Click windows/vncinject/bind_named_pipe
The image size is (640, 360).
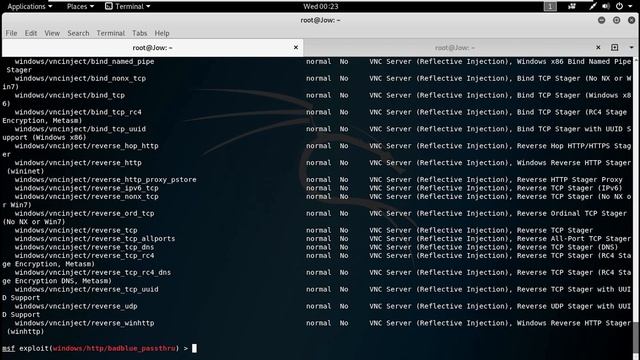pyautogui.click(x=84, y=62)
